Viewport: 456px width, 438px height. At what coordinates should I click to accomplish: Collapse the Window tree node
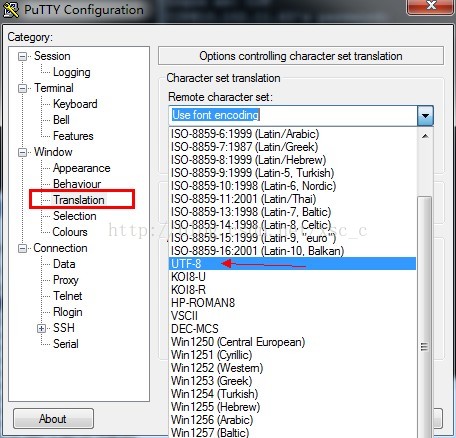[x=22, y=152]
